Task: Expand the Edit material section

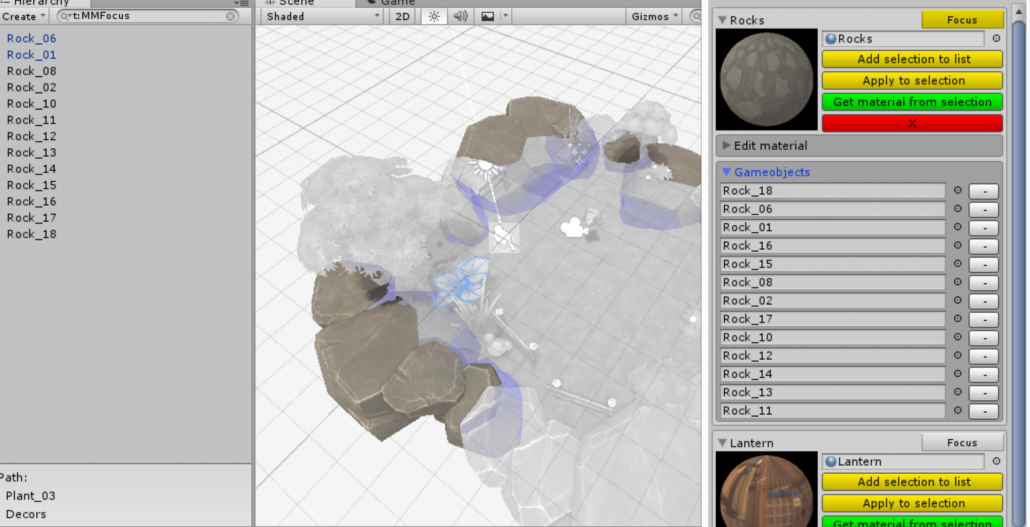Action: click(x=727, y=146)
